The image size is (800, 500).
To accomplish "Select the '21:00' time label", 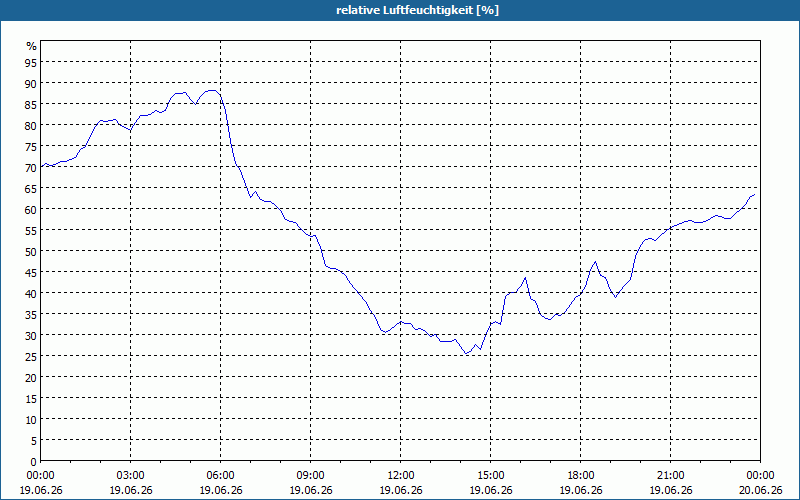I will (x=670, y=476).
